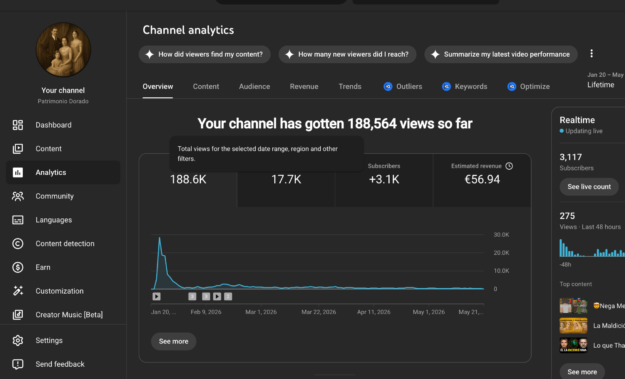
Task: Open the Settings gear icon
Action: point(18,340)
